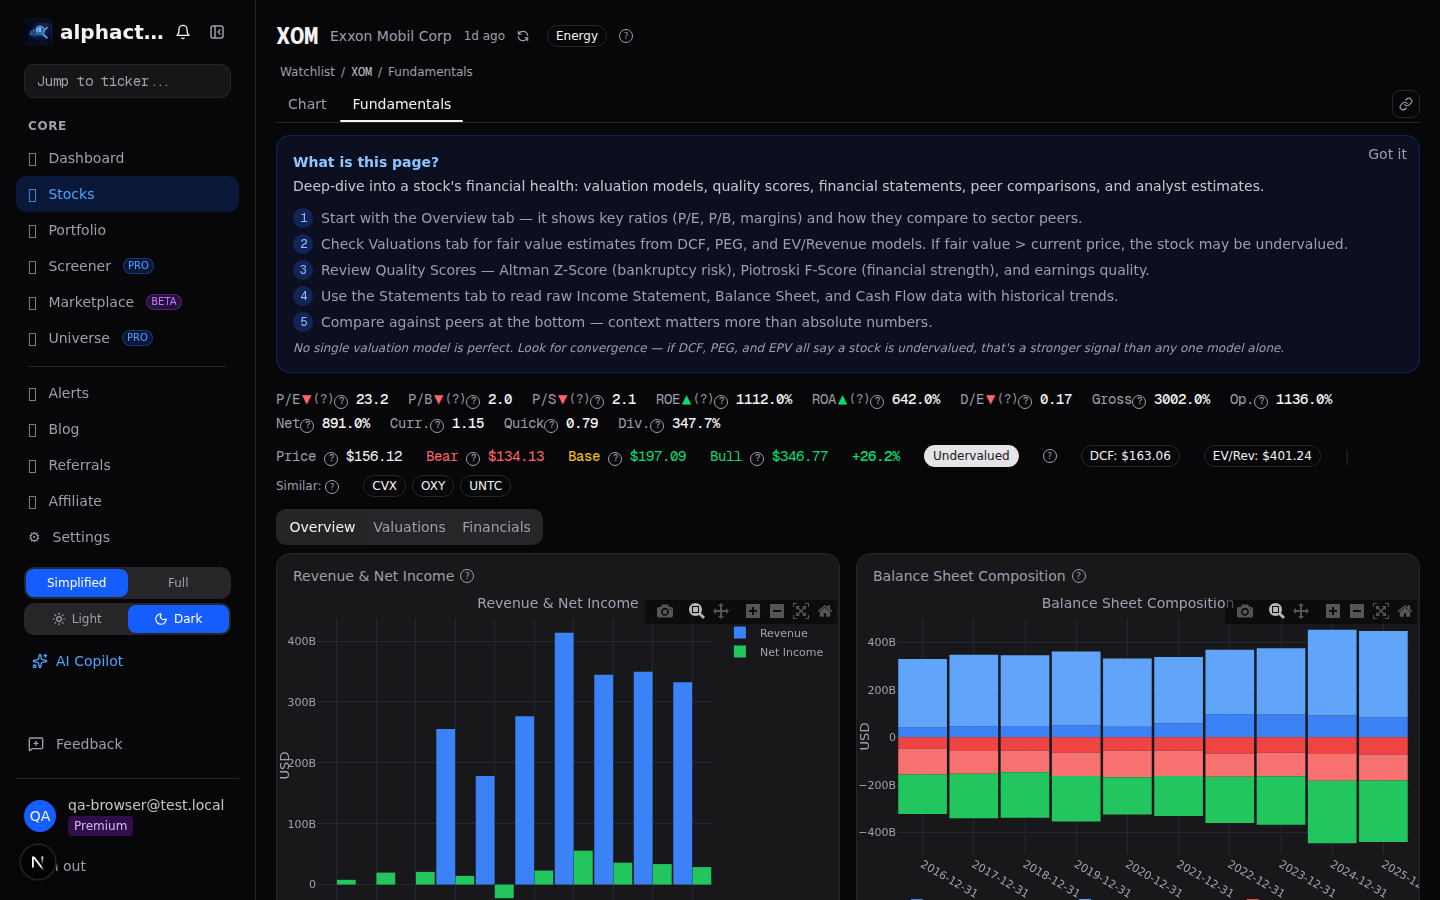This screenshot has height=900, width=1440.
Task: Open the Chart tab for XOM
Action: (307, 104)
